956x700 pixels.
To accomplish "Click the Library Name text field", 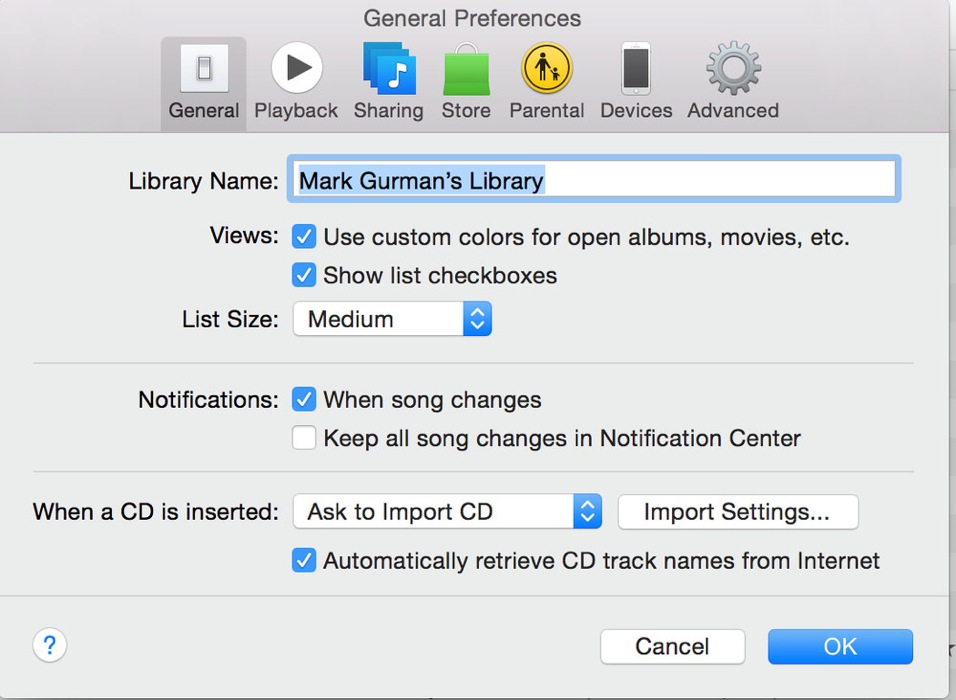I will coord(594,179).
